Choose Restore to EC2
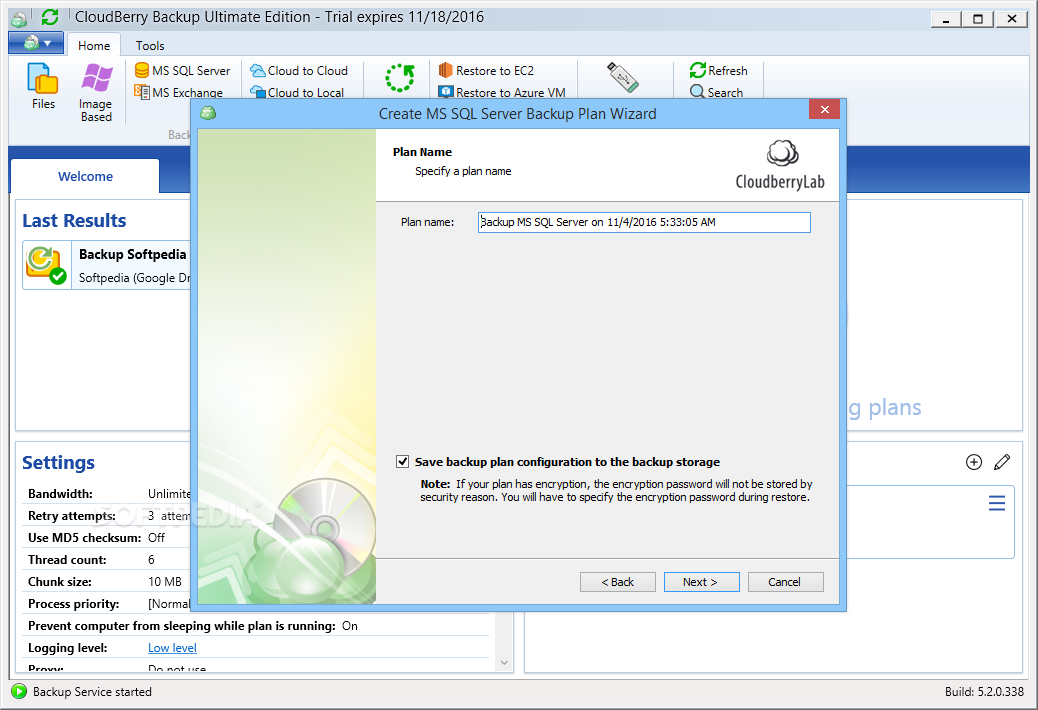This screenshot has height=710, width=1038. (487, 71)
